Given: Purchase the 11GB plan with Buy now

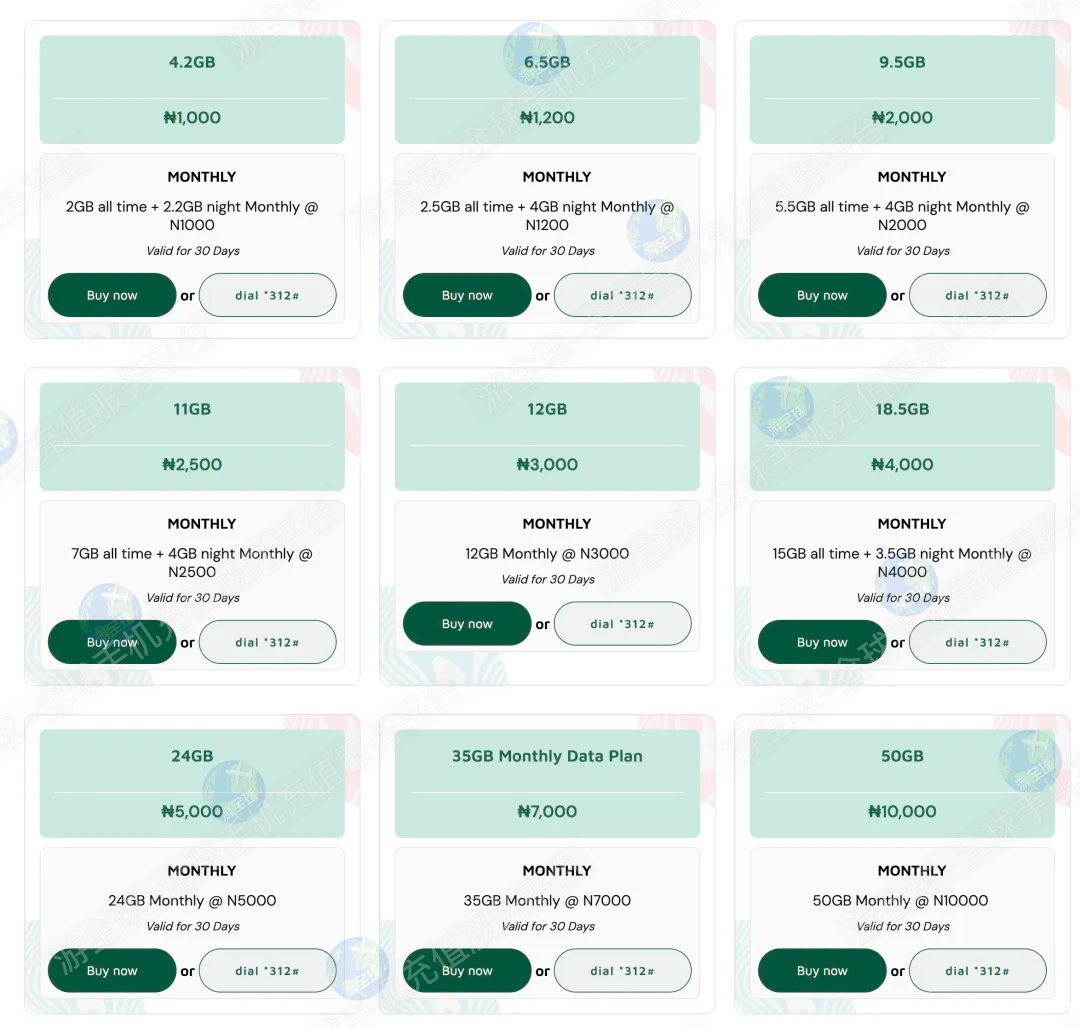Looking at the screenshot, I should [112, 642].
